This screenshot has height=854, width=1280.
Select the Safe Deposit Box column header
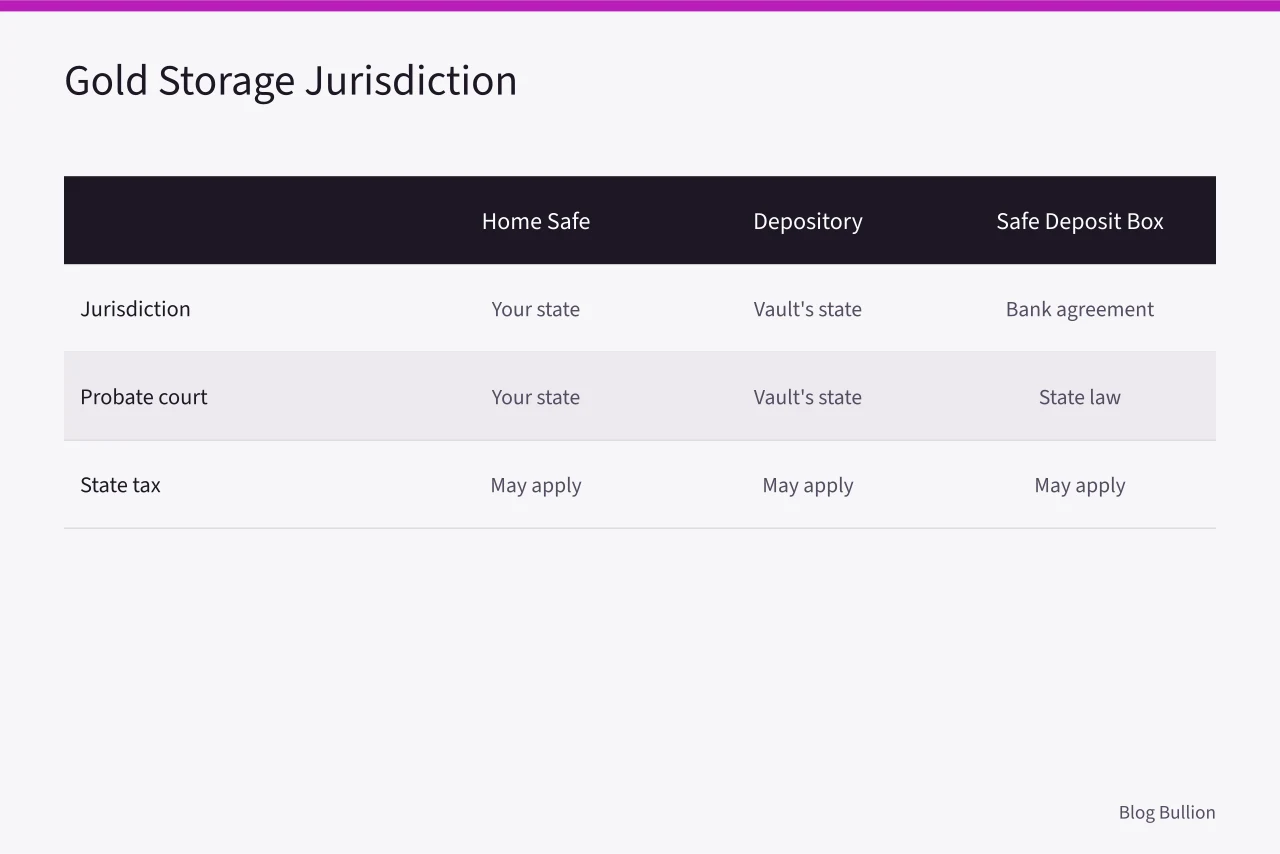point(1080,221)
